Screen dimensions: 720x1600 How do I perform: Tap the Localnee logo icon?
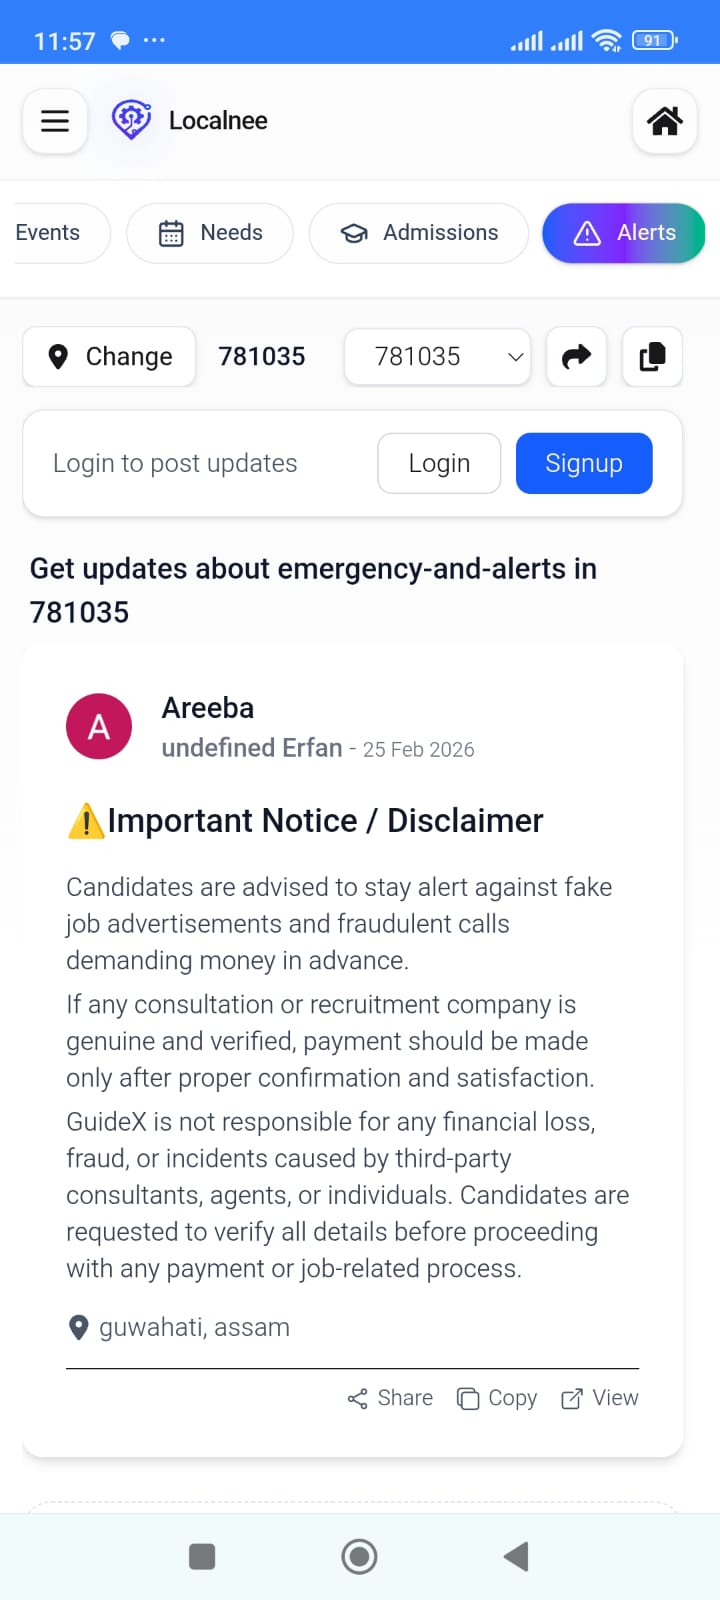[x=131, y=120]
